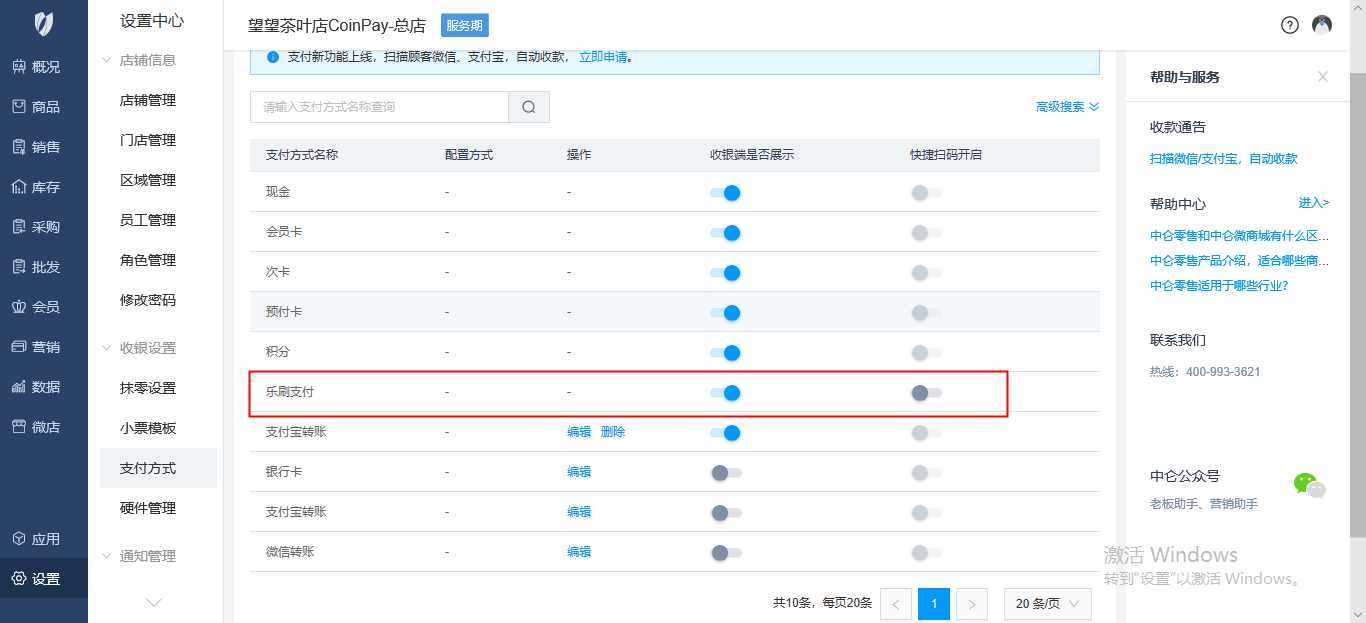Go to 库存 in the sidebar
This screenshot has height=623, width=1366.
[44, 187]
